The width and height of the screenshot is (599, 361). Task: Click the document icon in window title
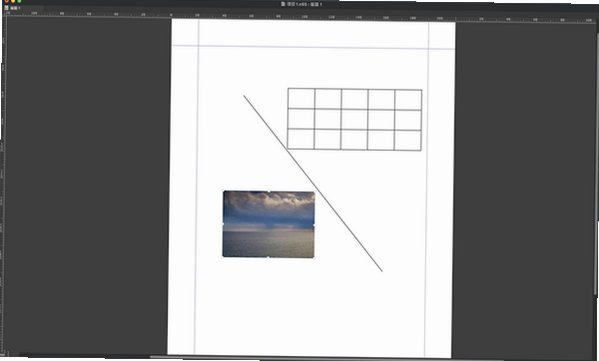(283, 4)
